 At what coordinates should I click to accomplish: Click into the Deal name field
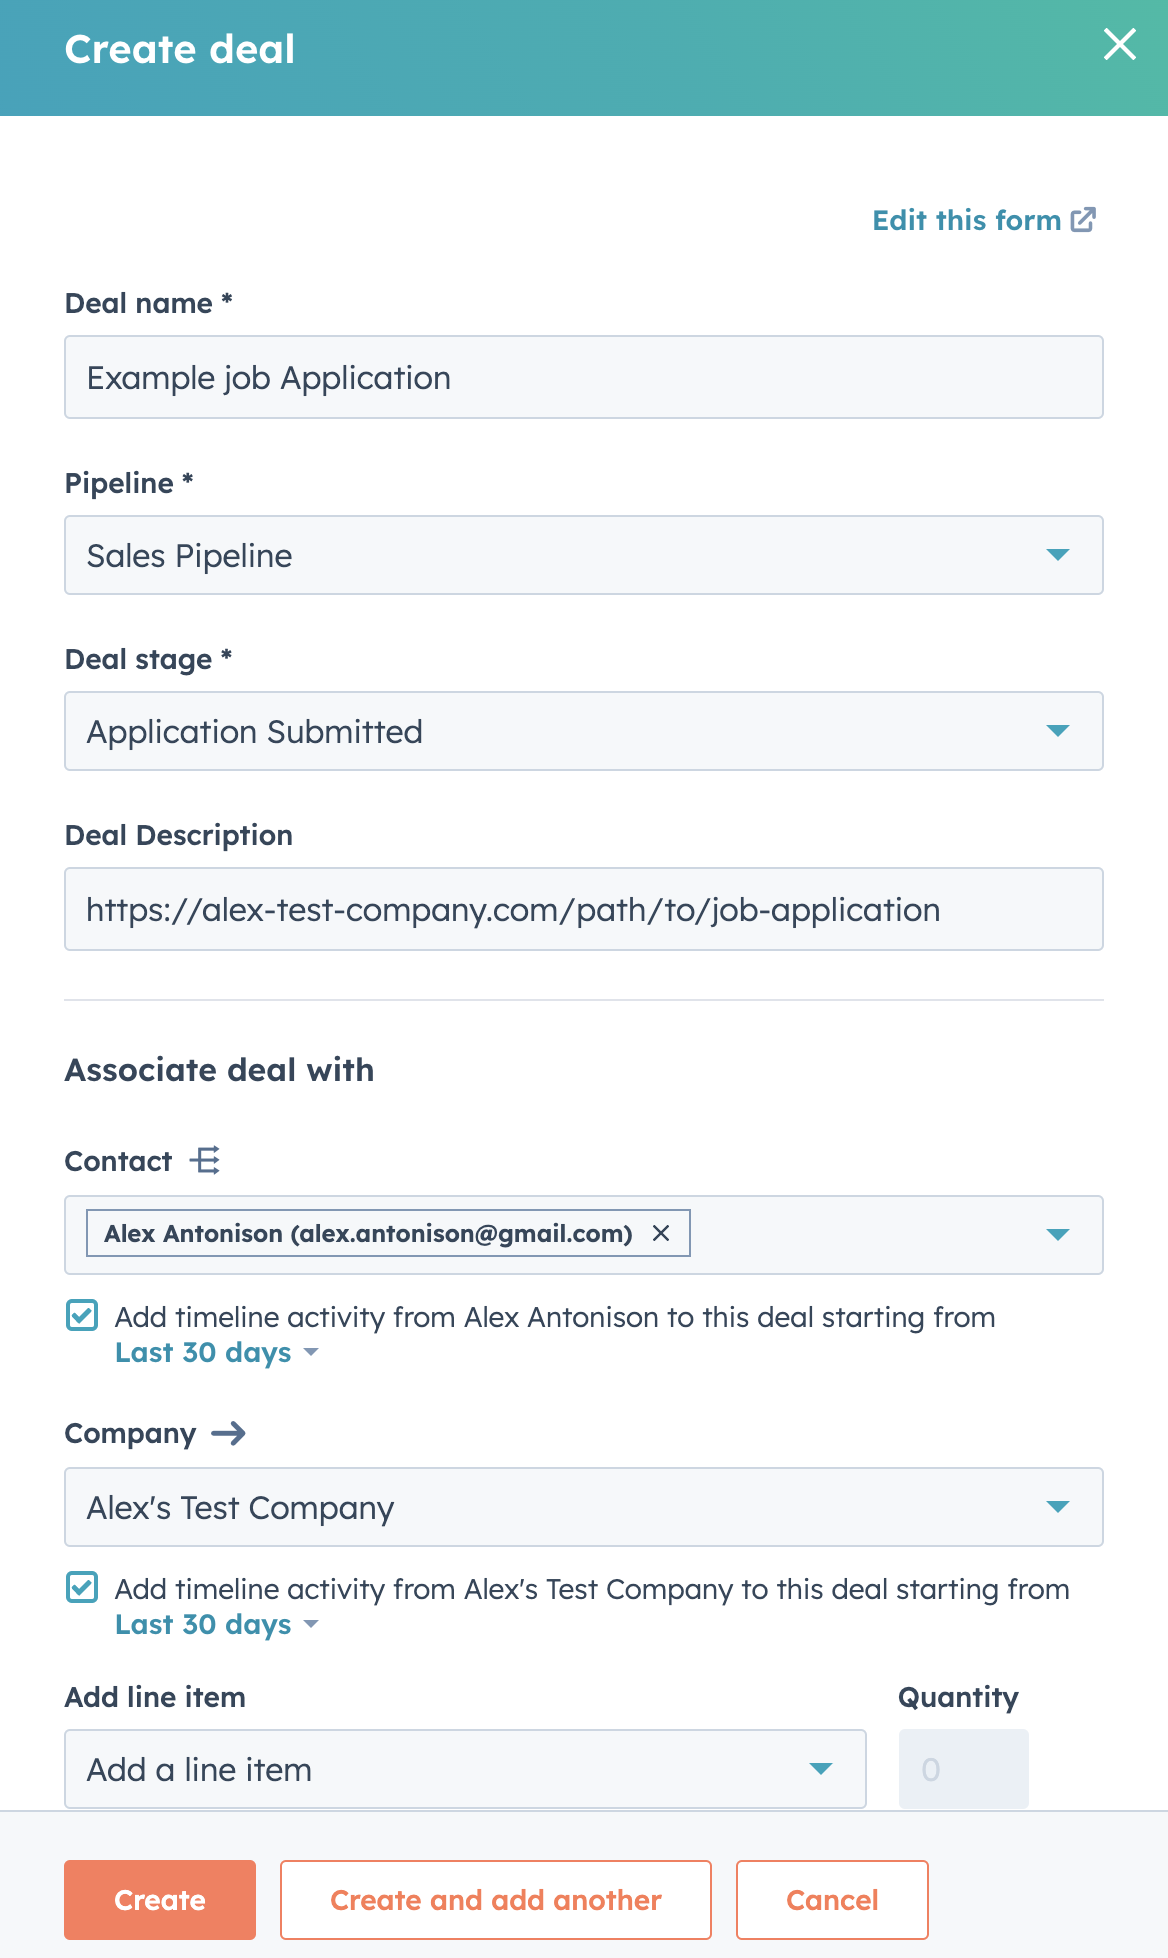[584, 377]
